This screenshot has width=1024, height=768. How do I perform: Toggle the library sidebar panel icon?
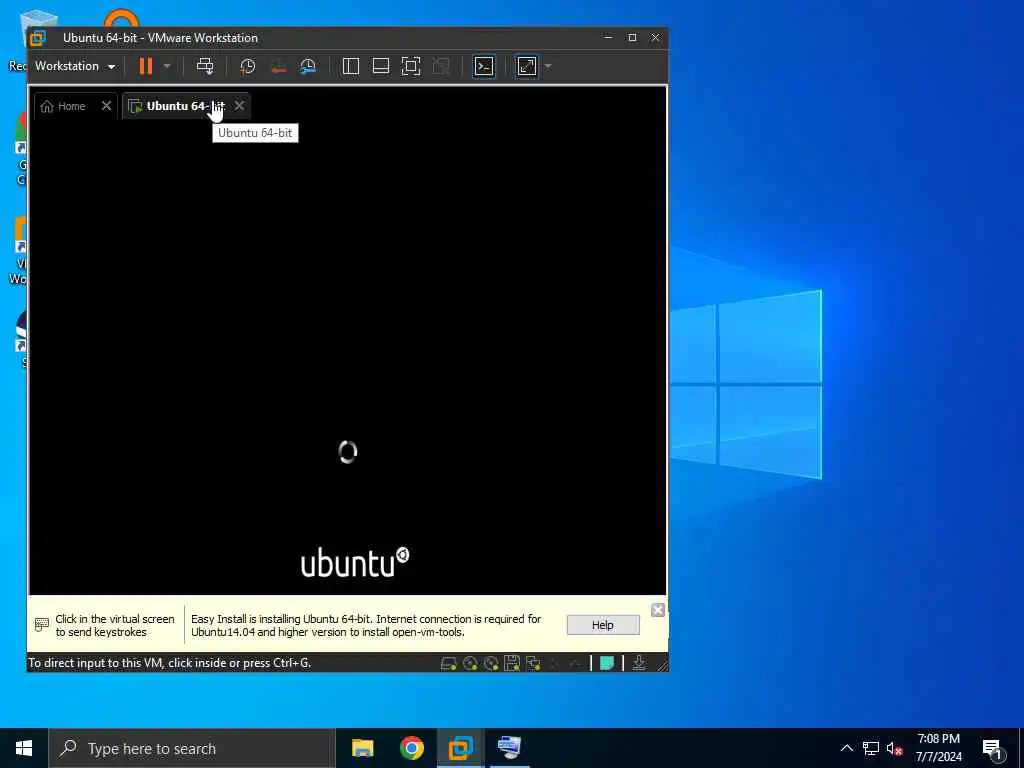point(351,66)
